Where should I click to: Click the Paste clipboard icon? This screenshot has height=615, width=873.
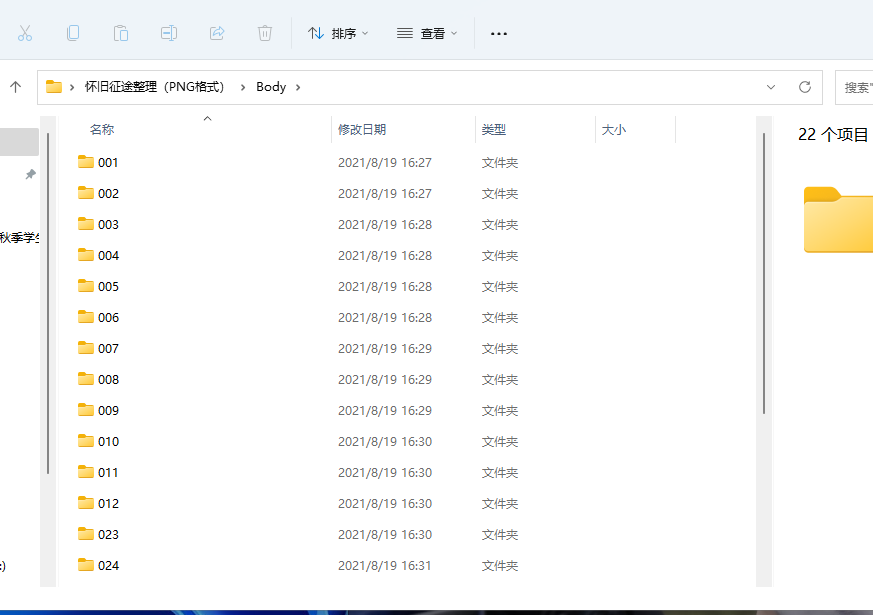pos(121,33)
